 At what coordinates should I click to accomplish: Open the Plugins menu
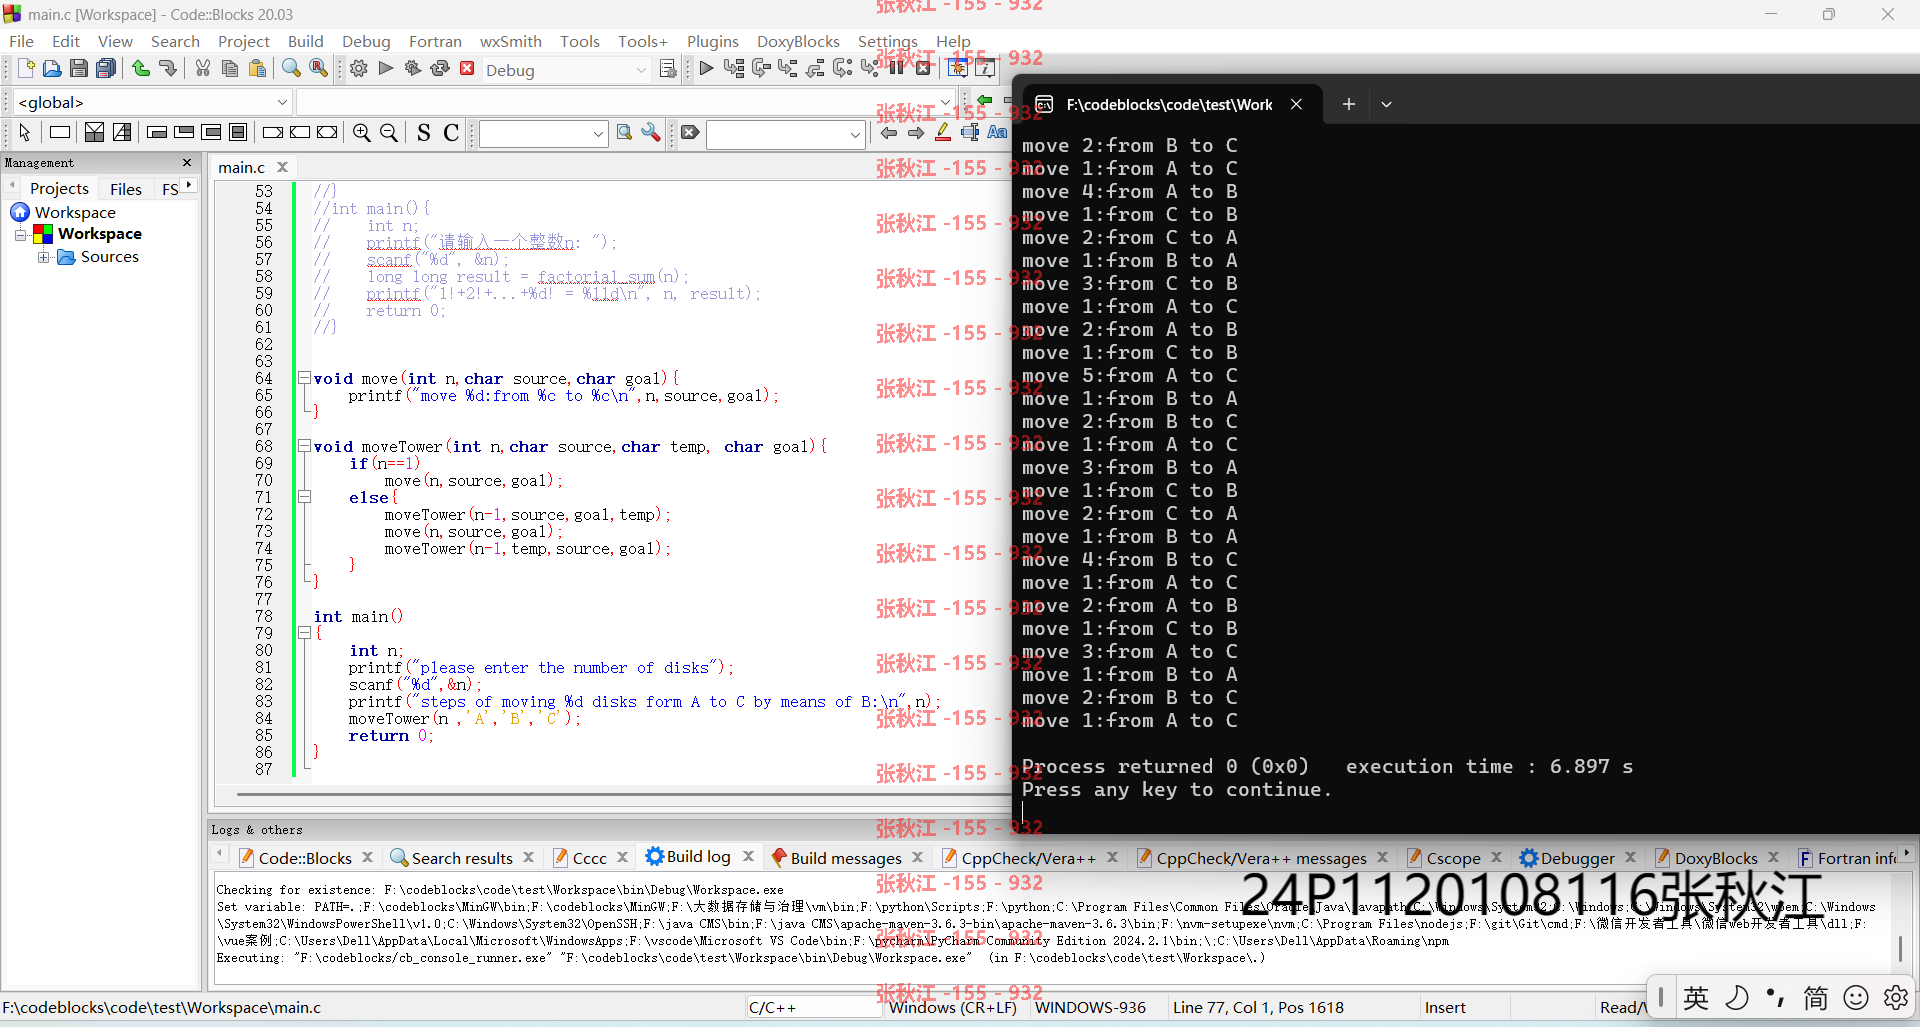(712, 41)
